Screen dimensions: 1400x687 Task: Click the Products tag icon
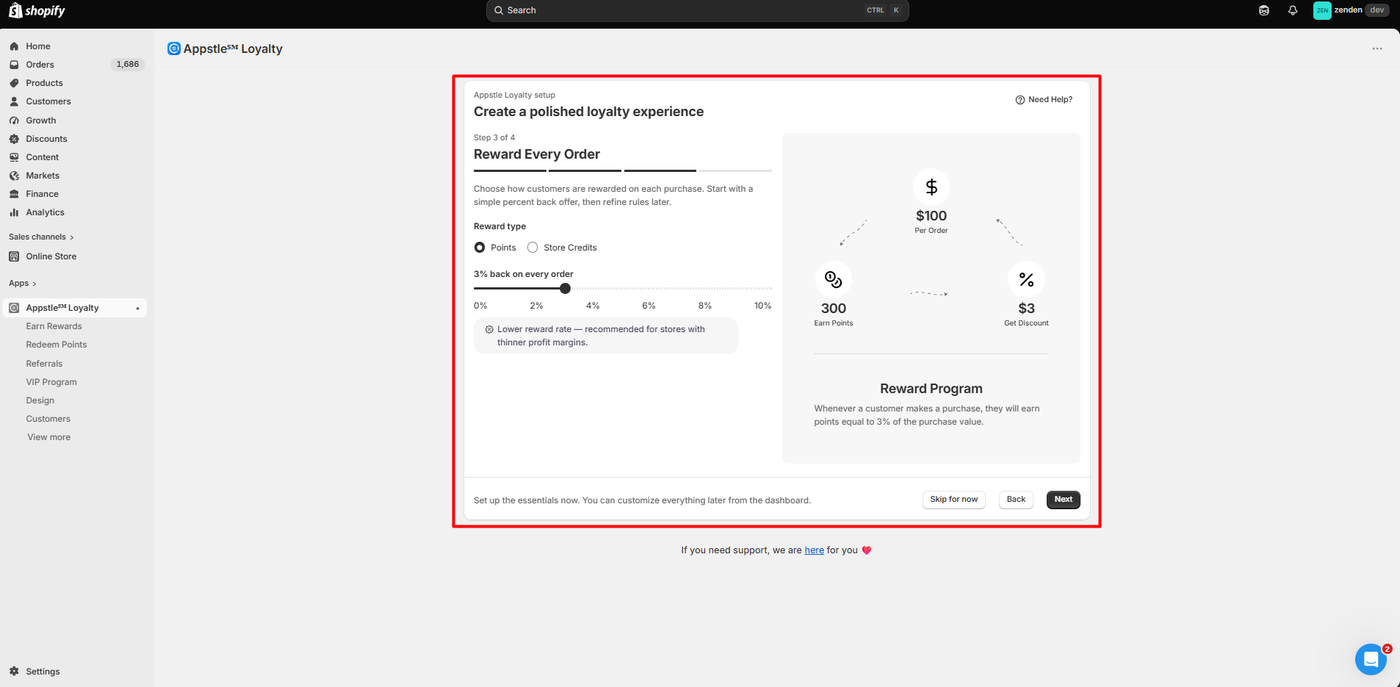tap(14, 83)
